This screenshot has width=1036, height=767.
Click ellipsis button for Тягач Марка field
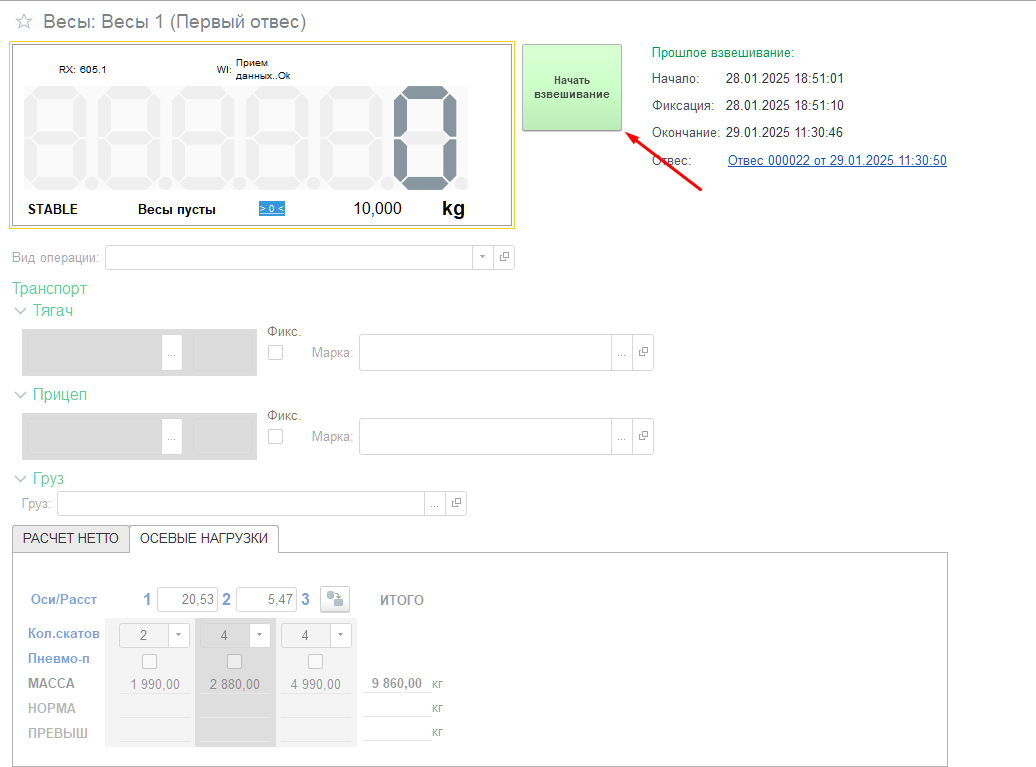point(622,353)
